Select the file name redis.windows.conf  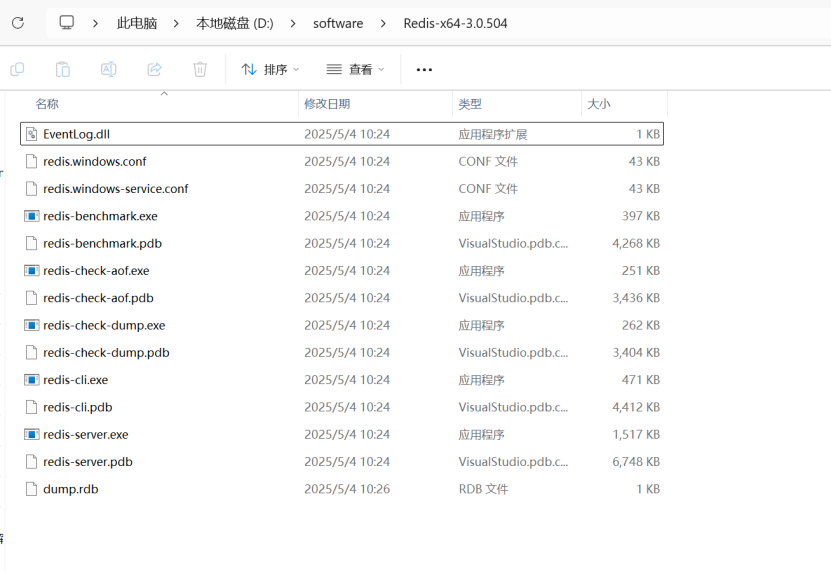pyautogui.click(x=95, y=161)
